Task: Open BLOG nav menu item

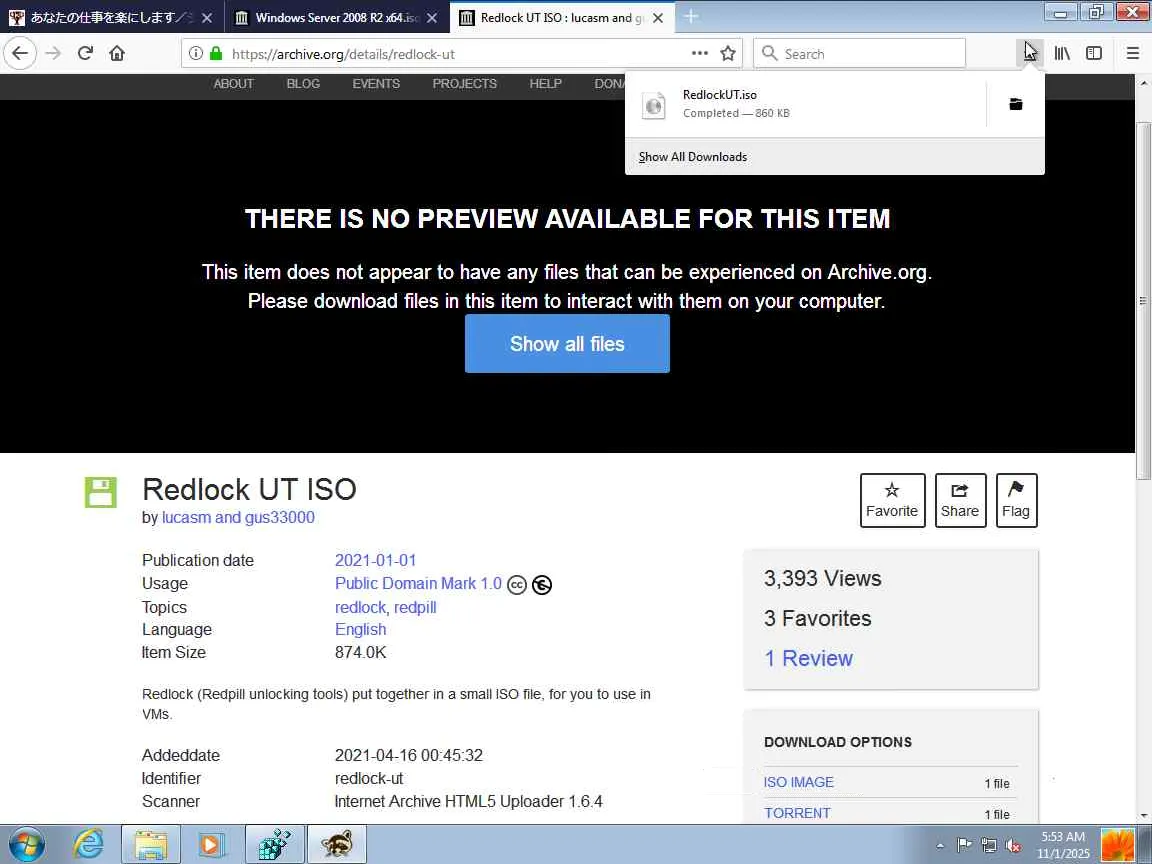Action: [x=303, y=84]
